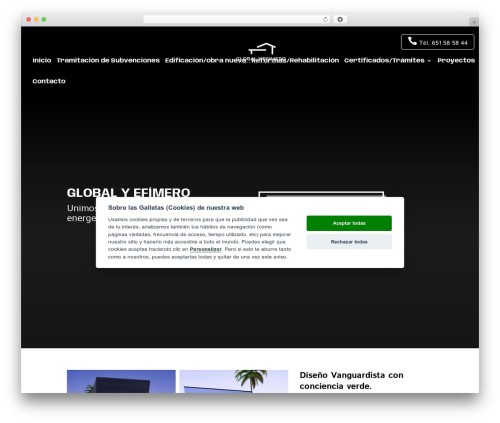This screenshot has width=500, height=423.
Task: Click the phone icon in the Tel. button
Action: (412, 41)
